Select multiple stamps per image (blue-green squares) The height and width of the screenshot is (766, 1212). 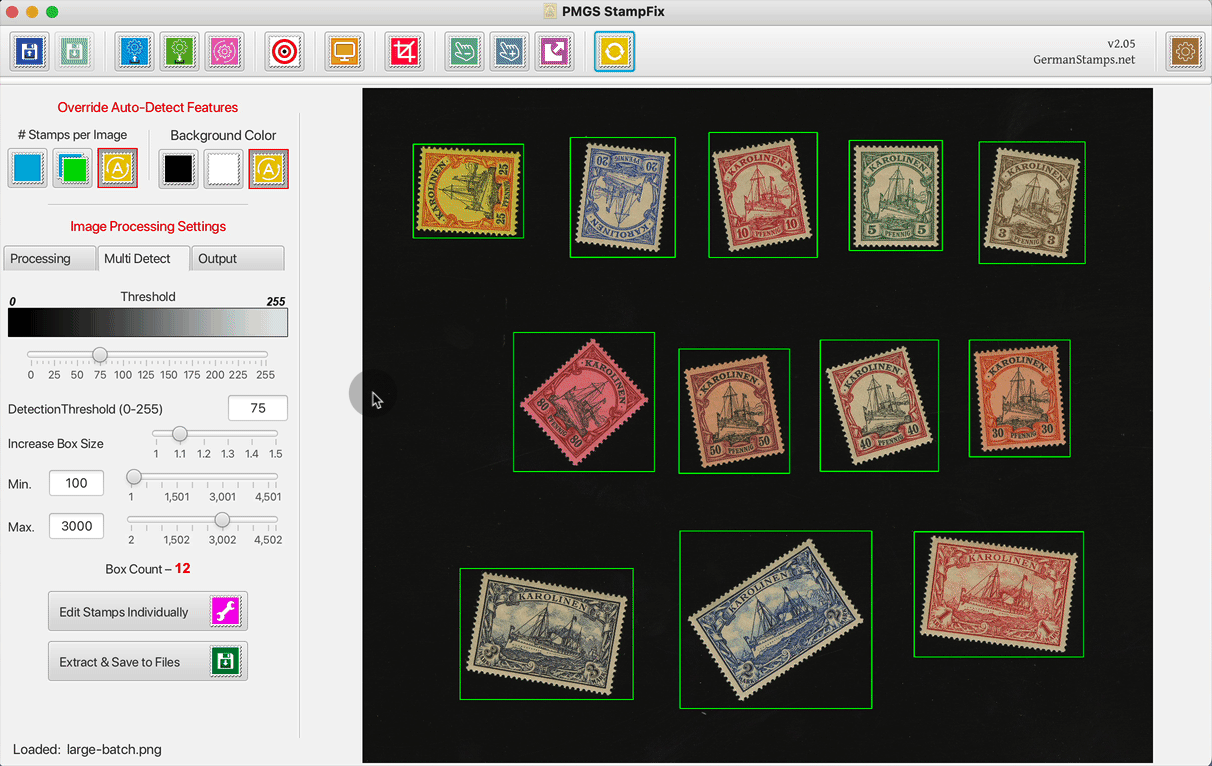point(73,168)
